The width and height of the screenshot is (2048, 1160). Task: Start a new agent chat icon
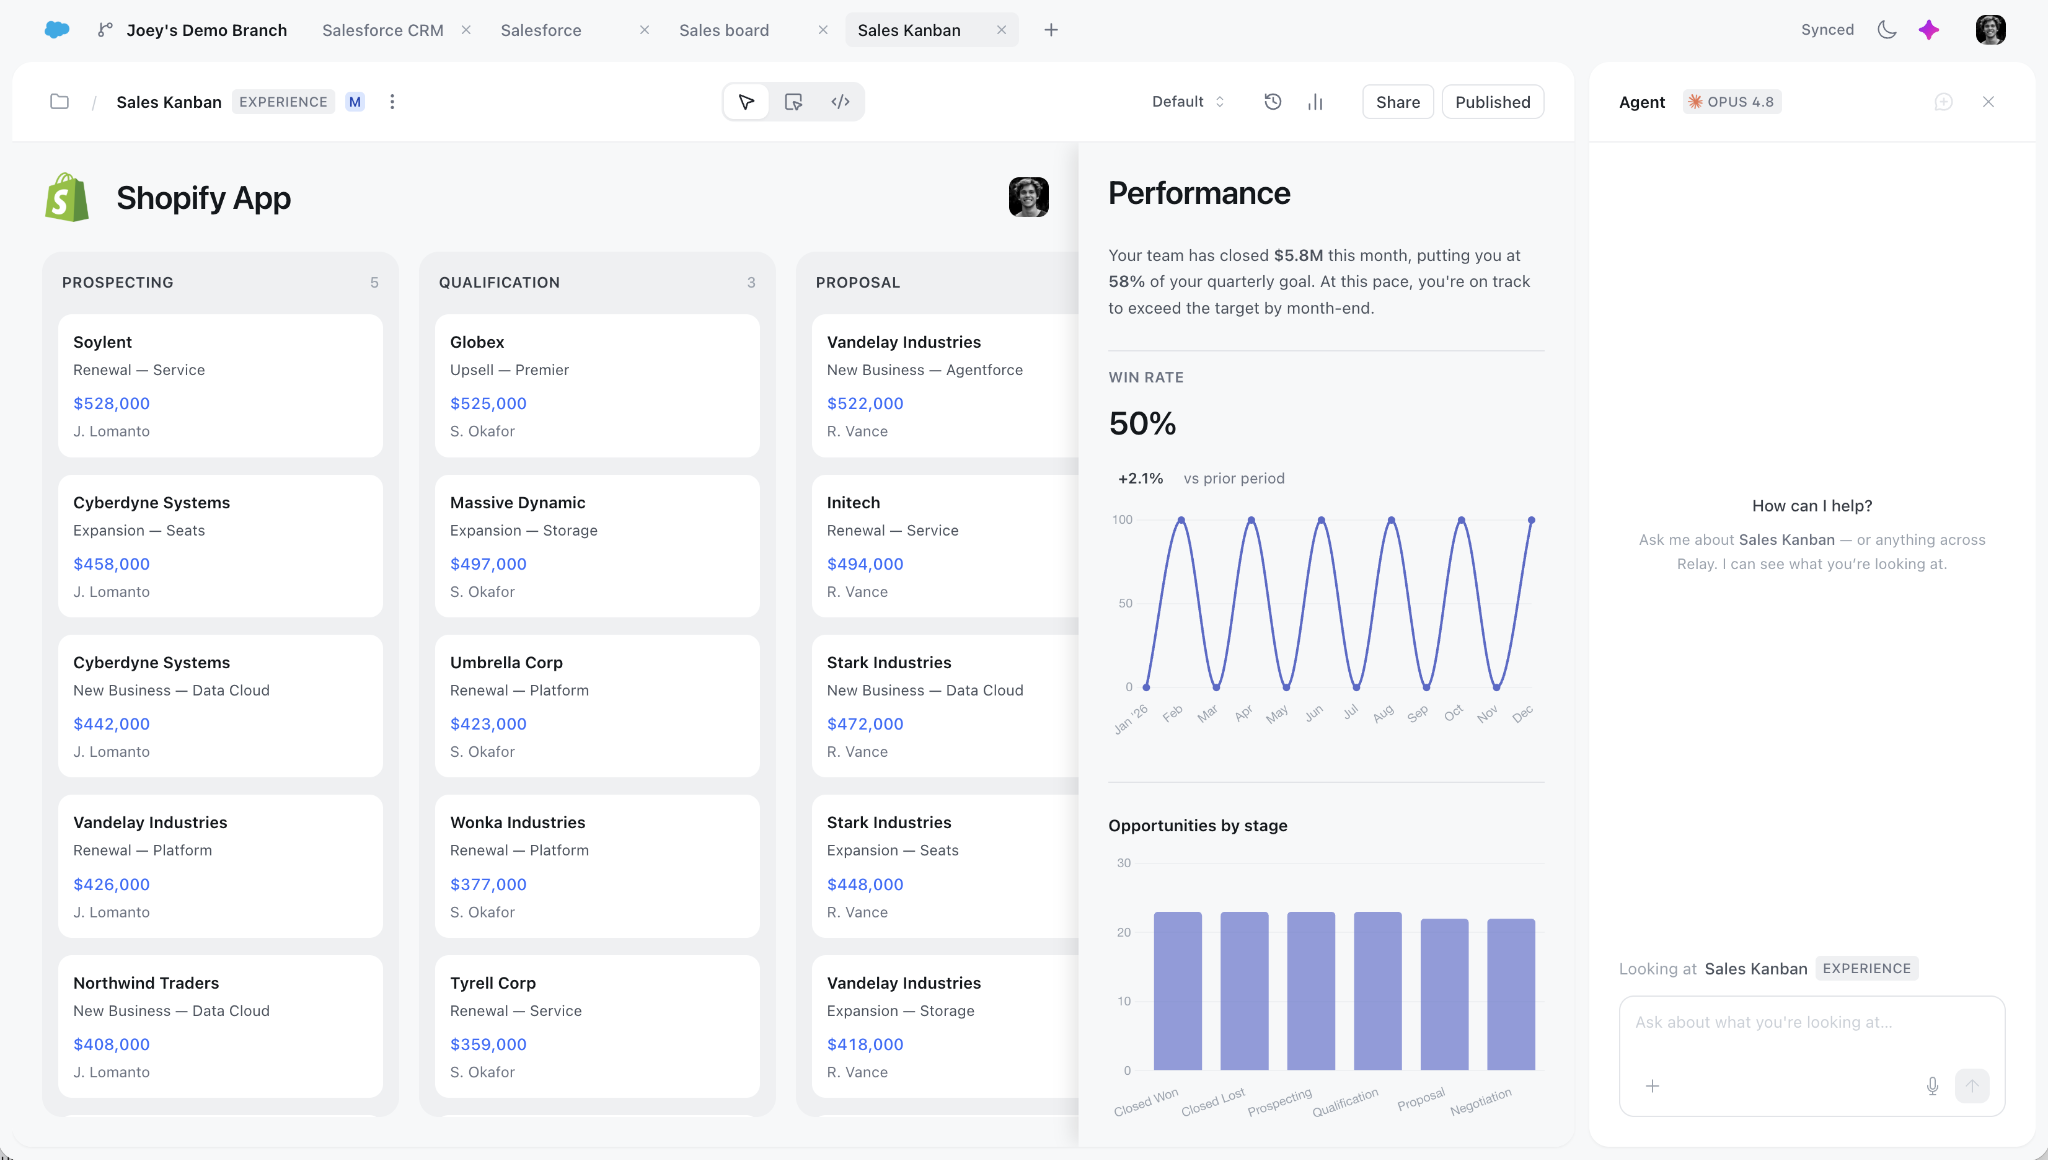tap(1943, 102)
